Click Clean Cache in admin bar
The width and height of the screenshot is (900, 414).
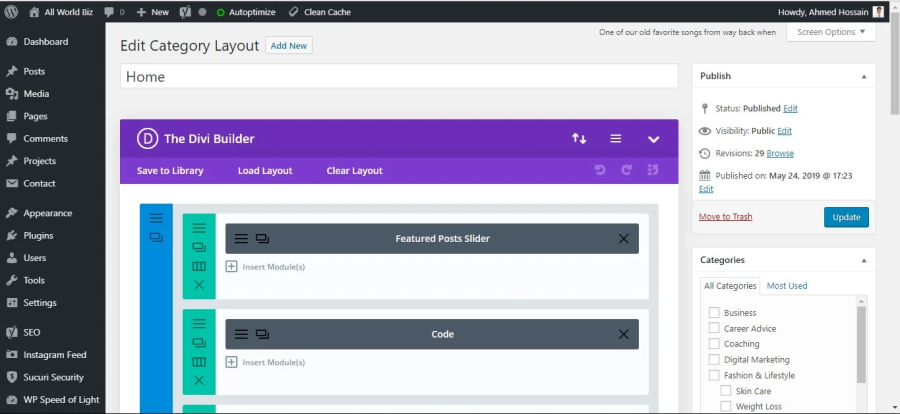point(319,11)
